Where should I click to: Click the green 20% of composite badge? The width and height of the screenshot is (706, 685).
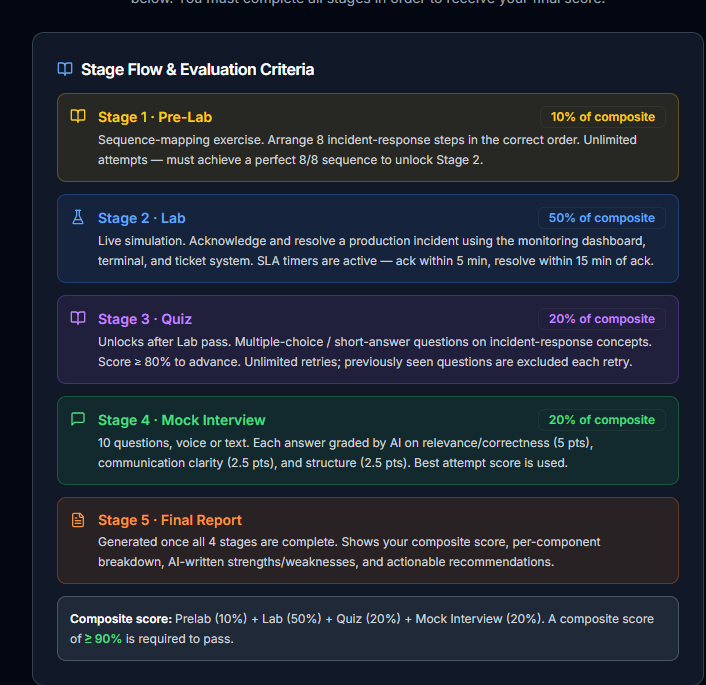tap(602, 420)
